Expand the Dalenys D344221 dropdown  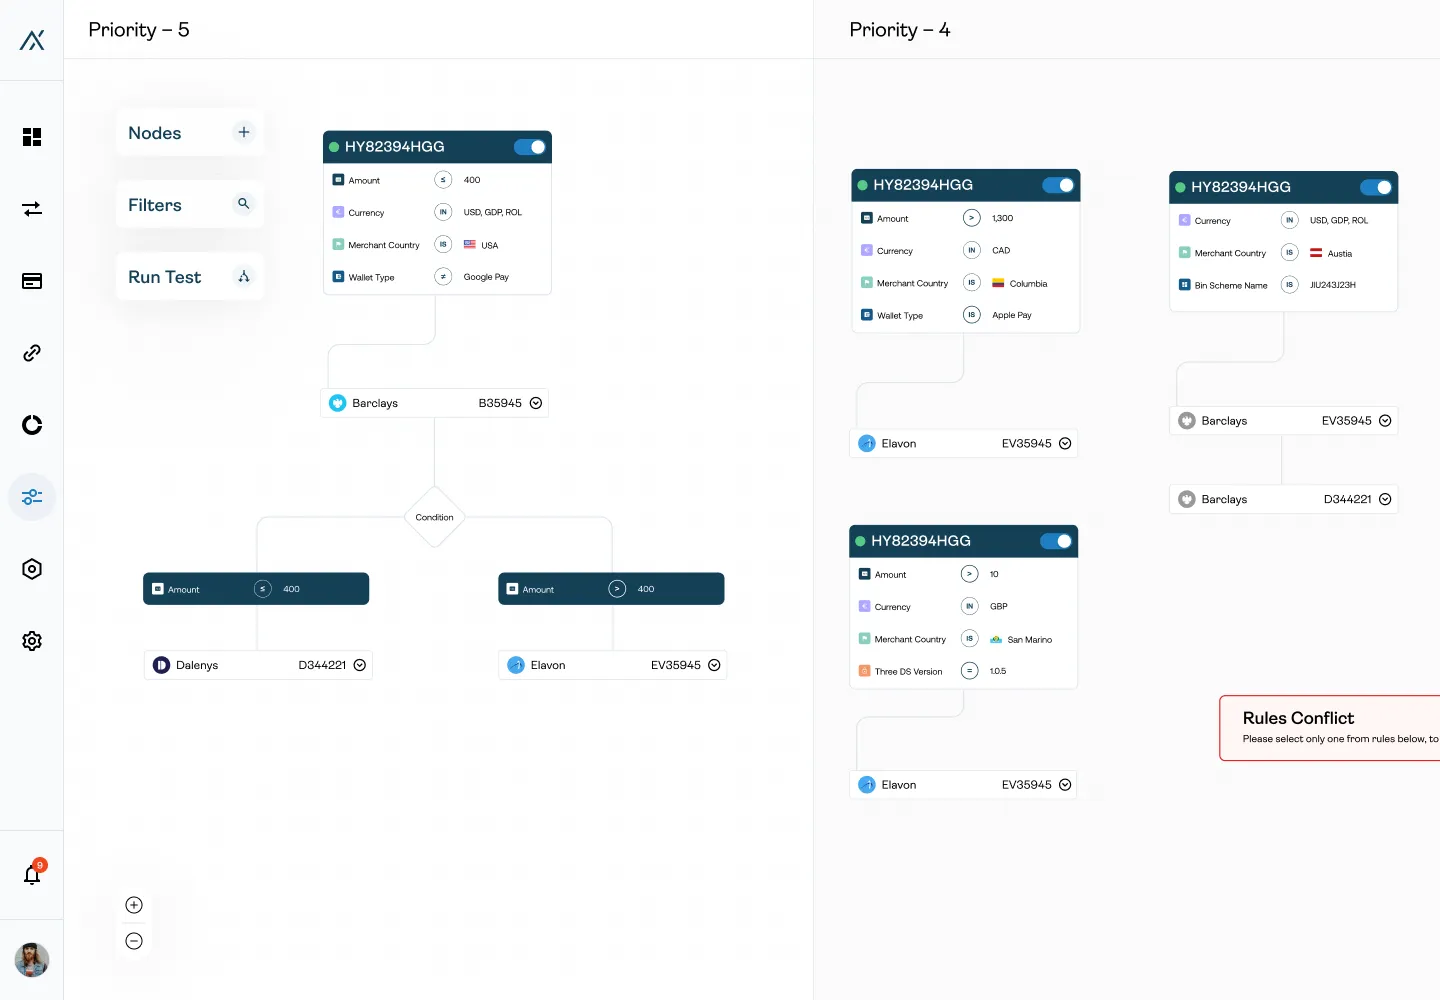point(360,665)
